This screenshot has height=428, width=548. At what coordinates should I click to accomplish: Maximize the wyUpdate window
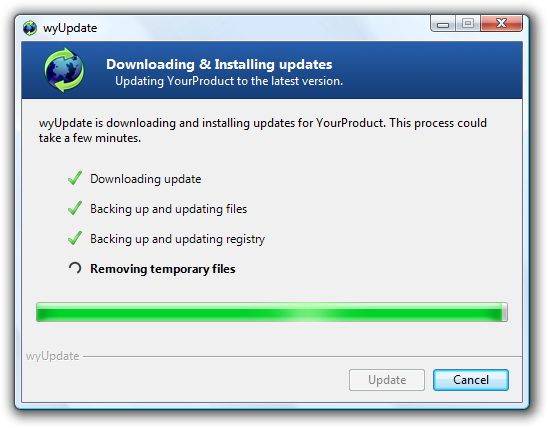tap(468, 24)
